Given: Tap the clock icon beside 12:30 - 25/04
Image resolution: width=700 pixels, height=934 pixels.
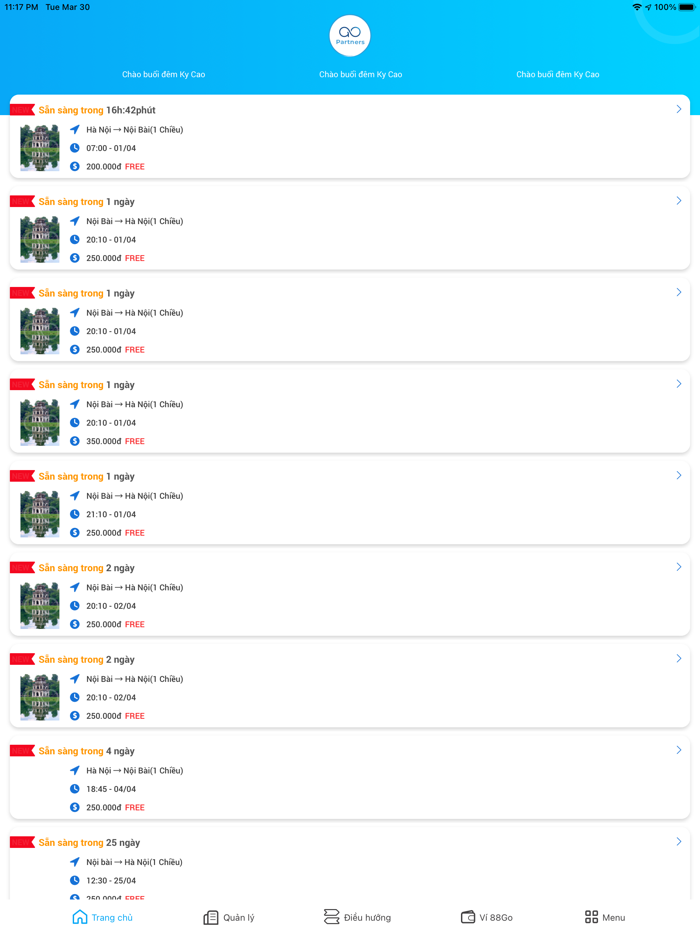Looking at the screenshot, I should pyautogui.click(x=74, y=880).
